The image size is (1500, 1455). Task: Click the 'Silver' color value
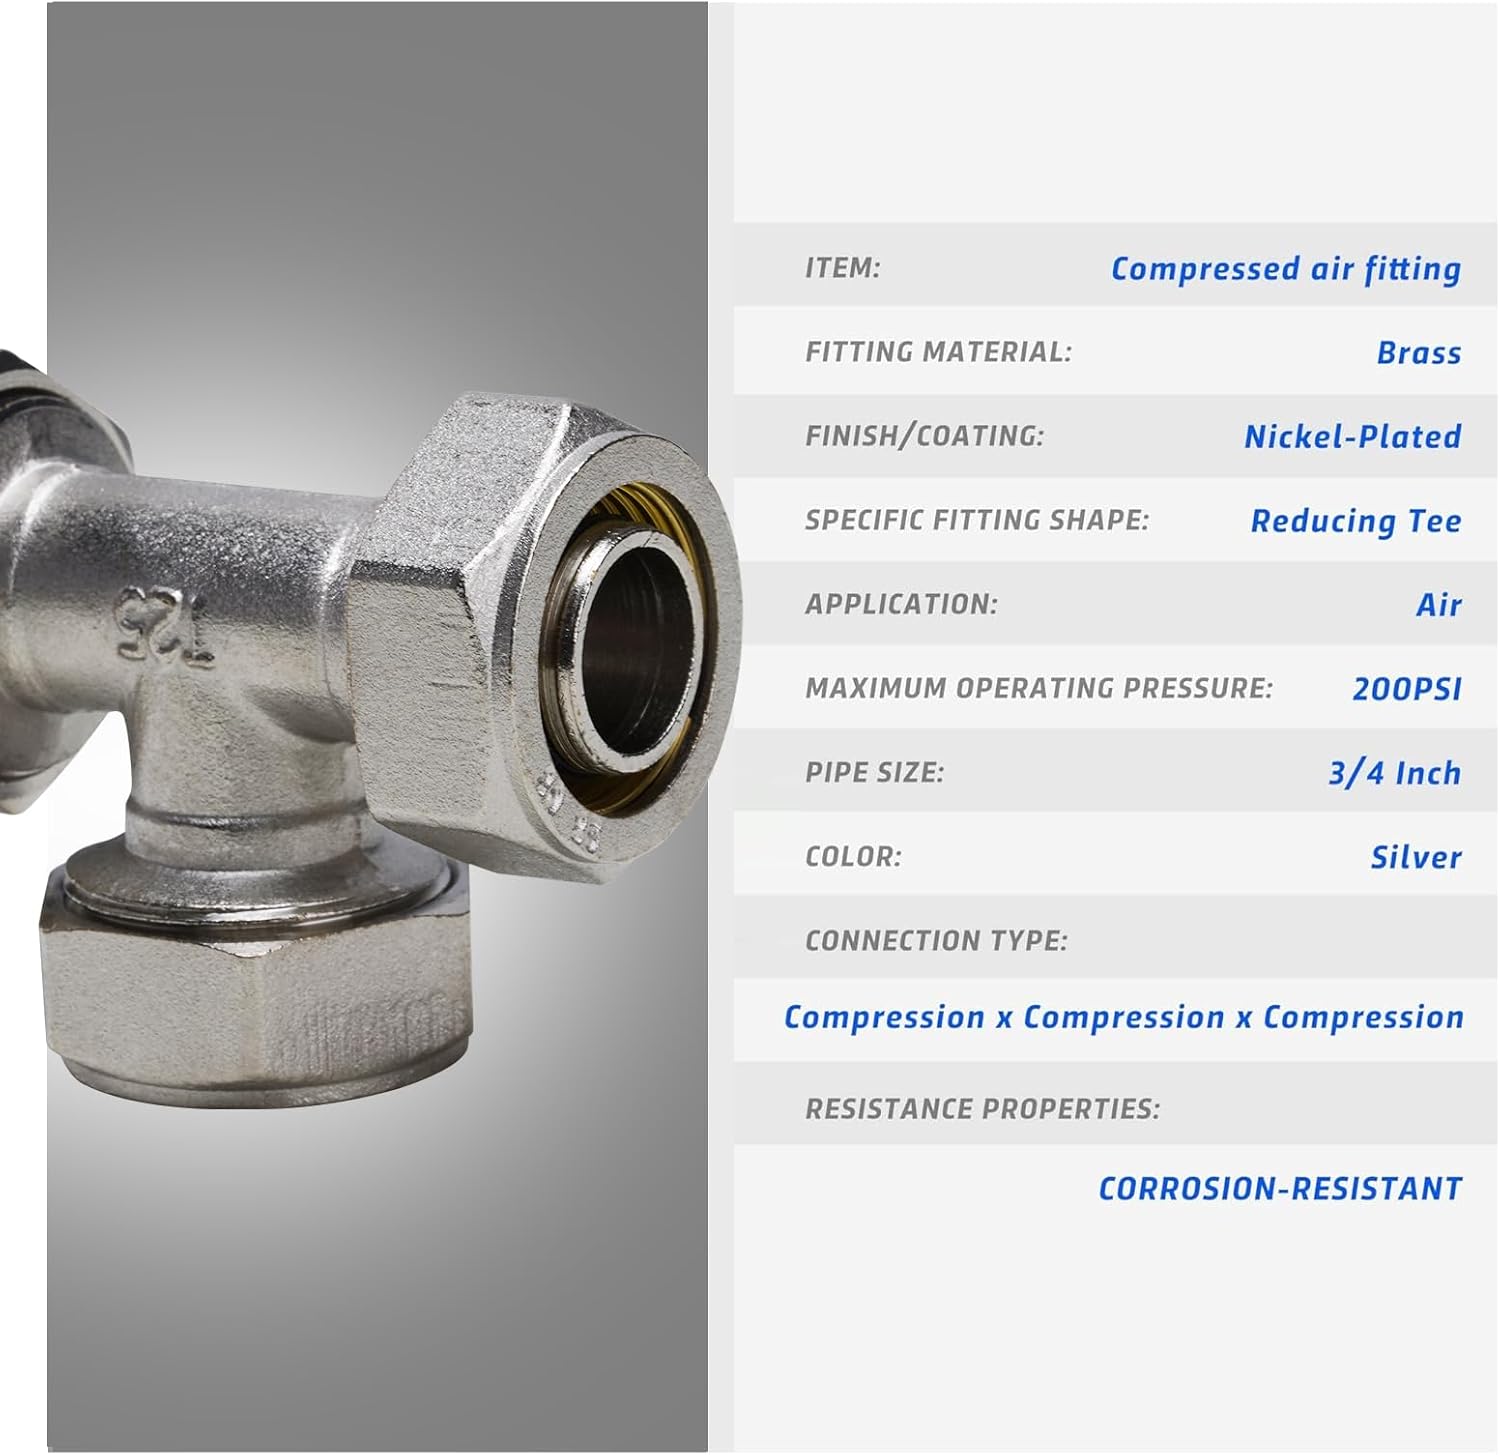pos(1416,857)
